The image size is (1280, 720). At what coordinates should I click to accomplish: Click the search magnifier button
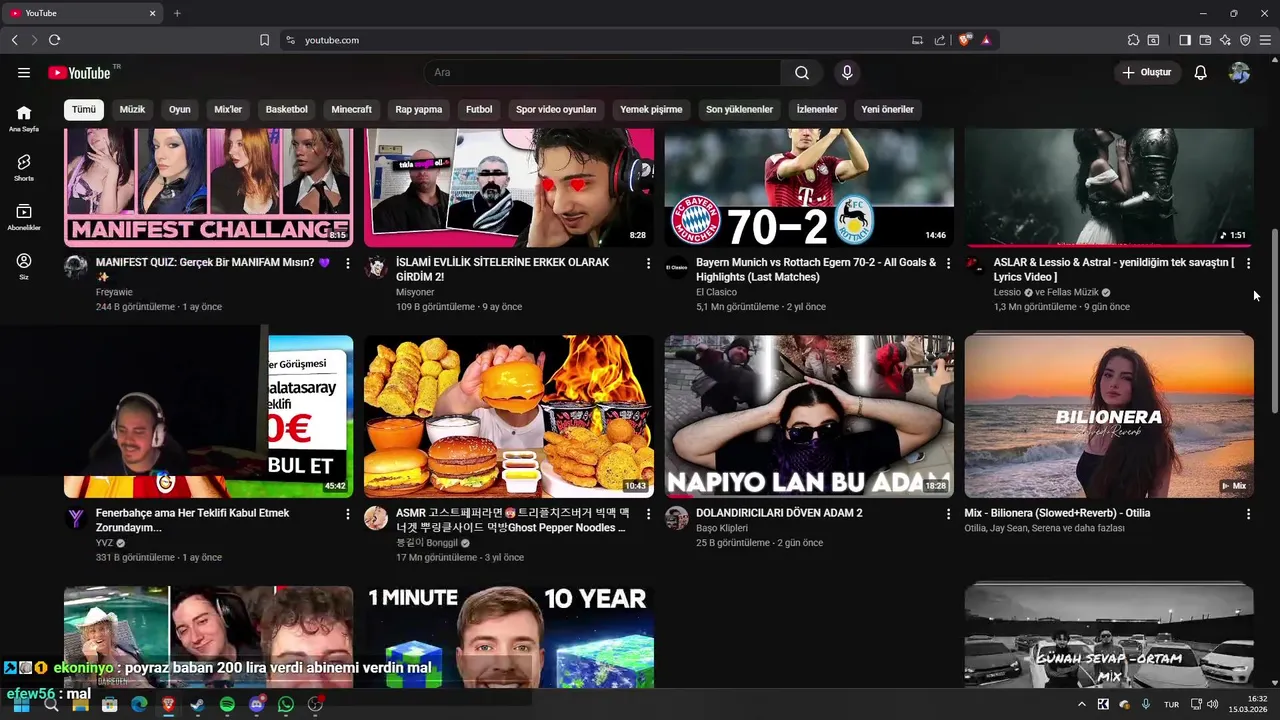click(x=802, y=72)
